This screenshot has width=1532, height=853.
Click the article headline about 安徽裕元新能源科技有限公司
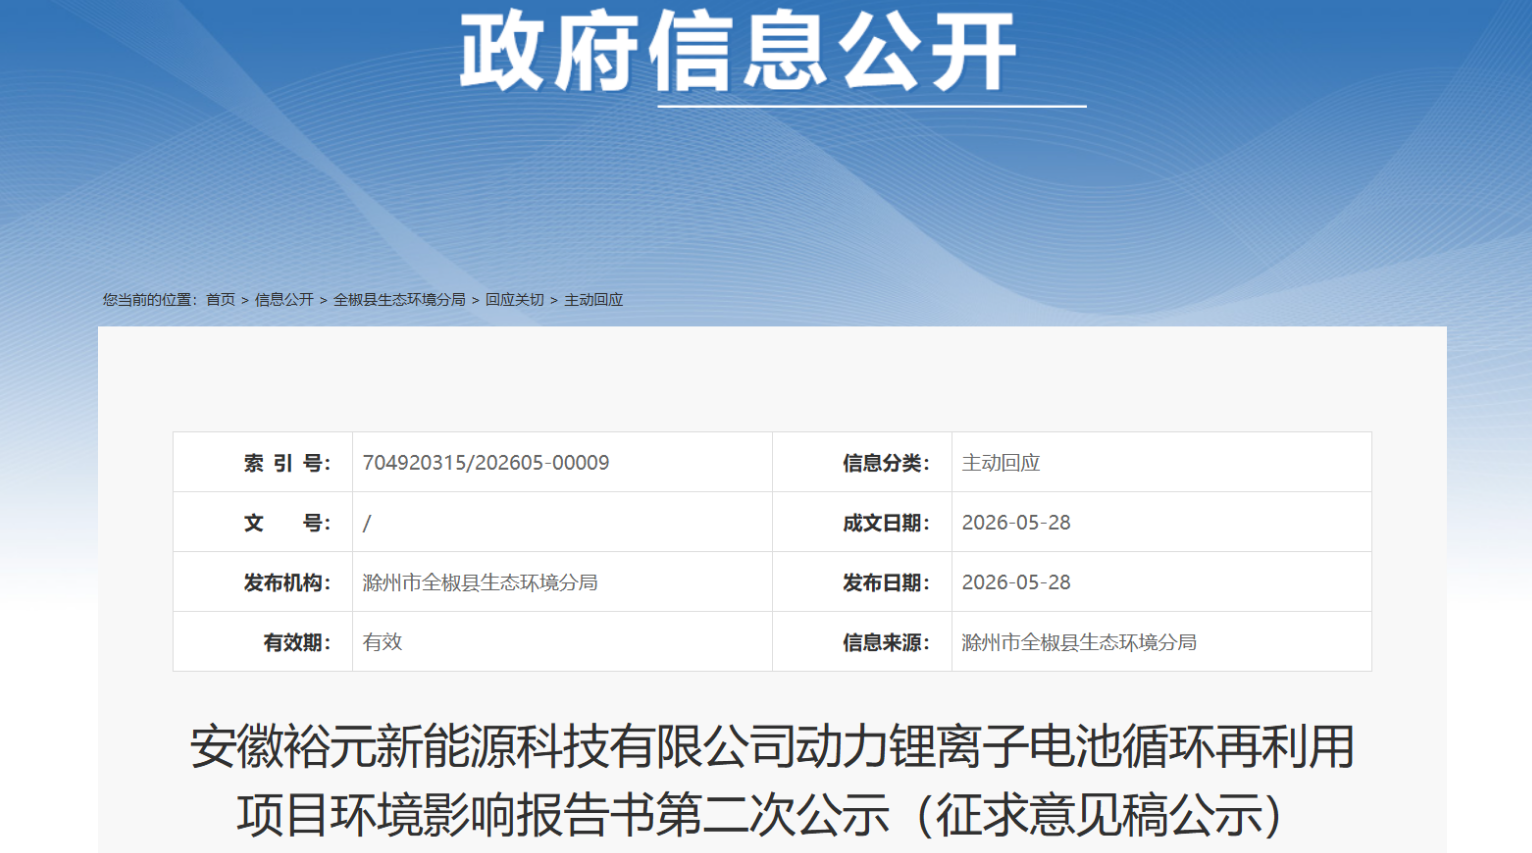(x=772, y=781)
